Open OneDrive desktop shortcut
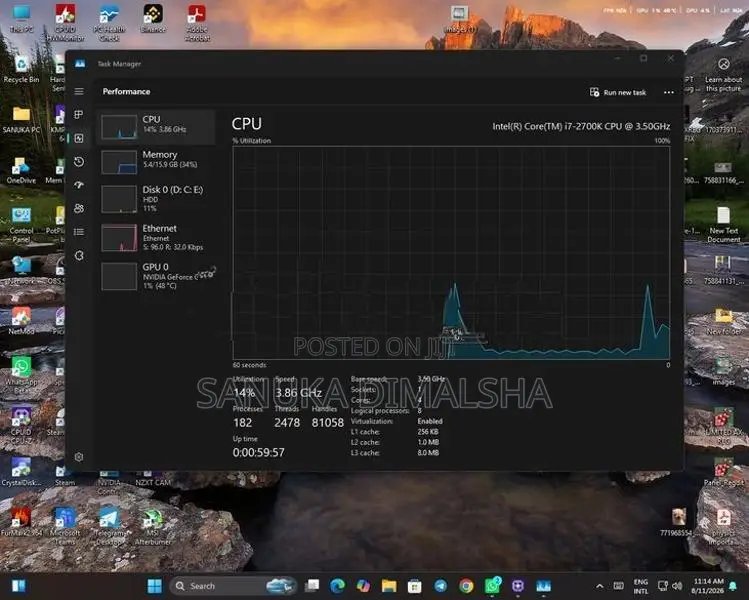Viewport: 749px width, 600px height. point(21,171)
